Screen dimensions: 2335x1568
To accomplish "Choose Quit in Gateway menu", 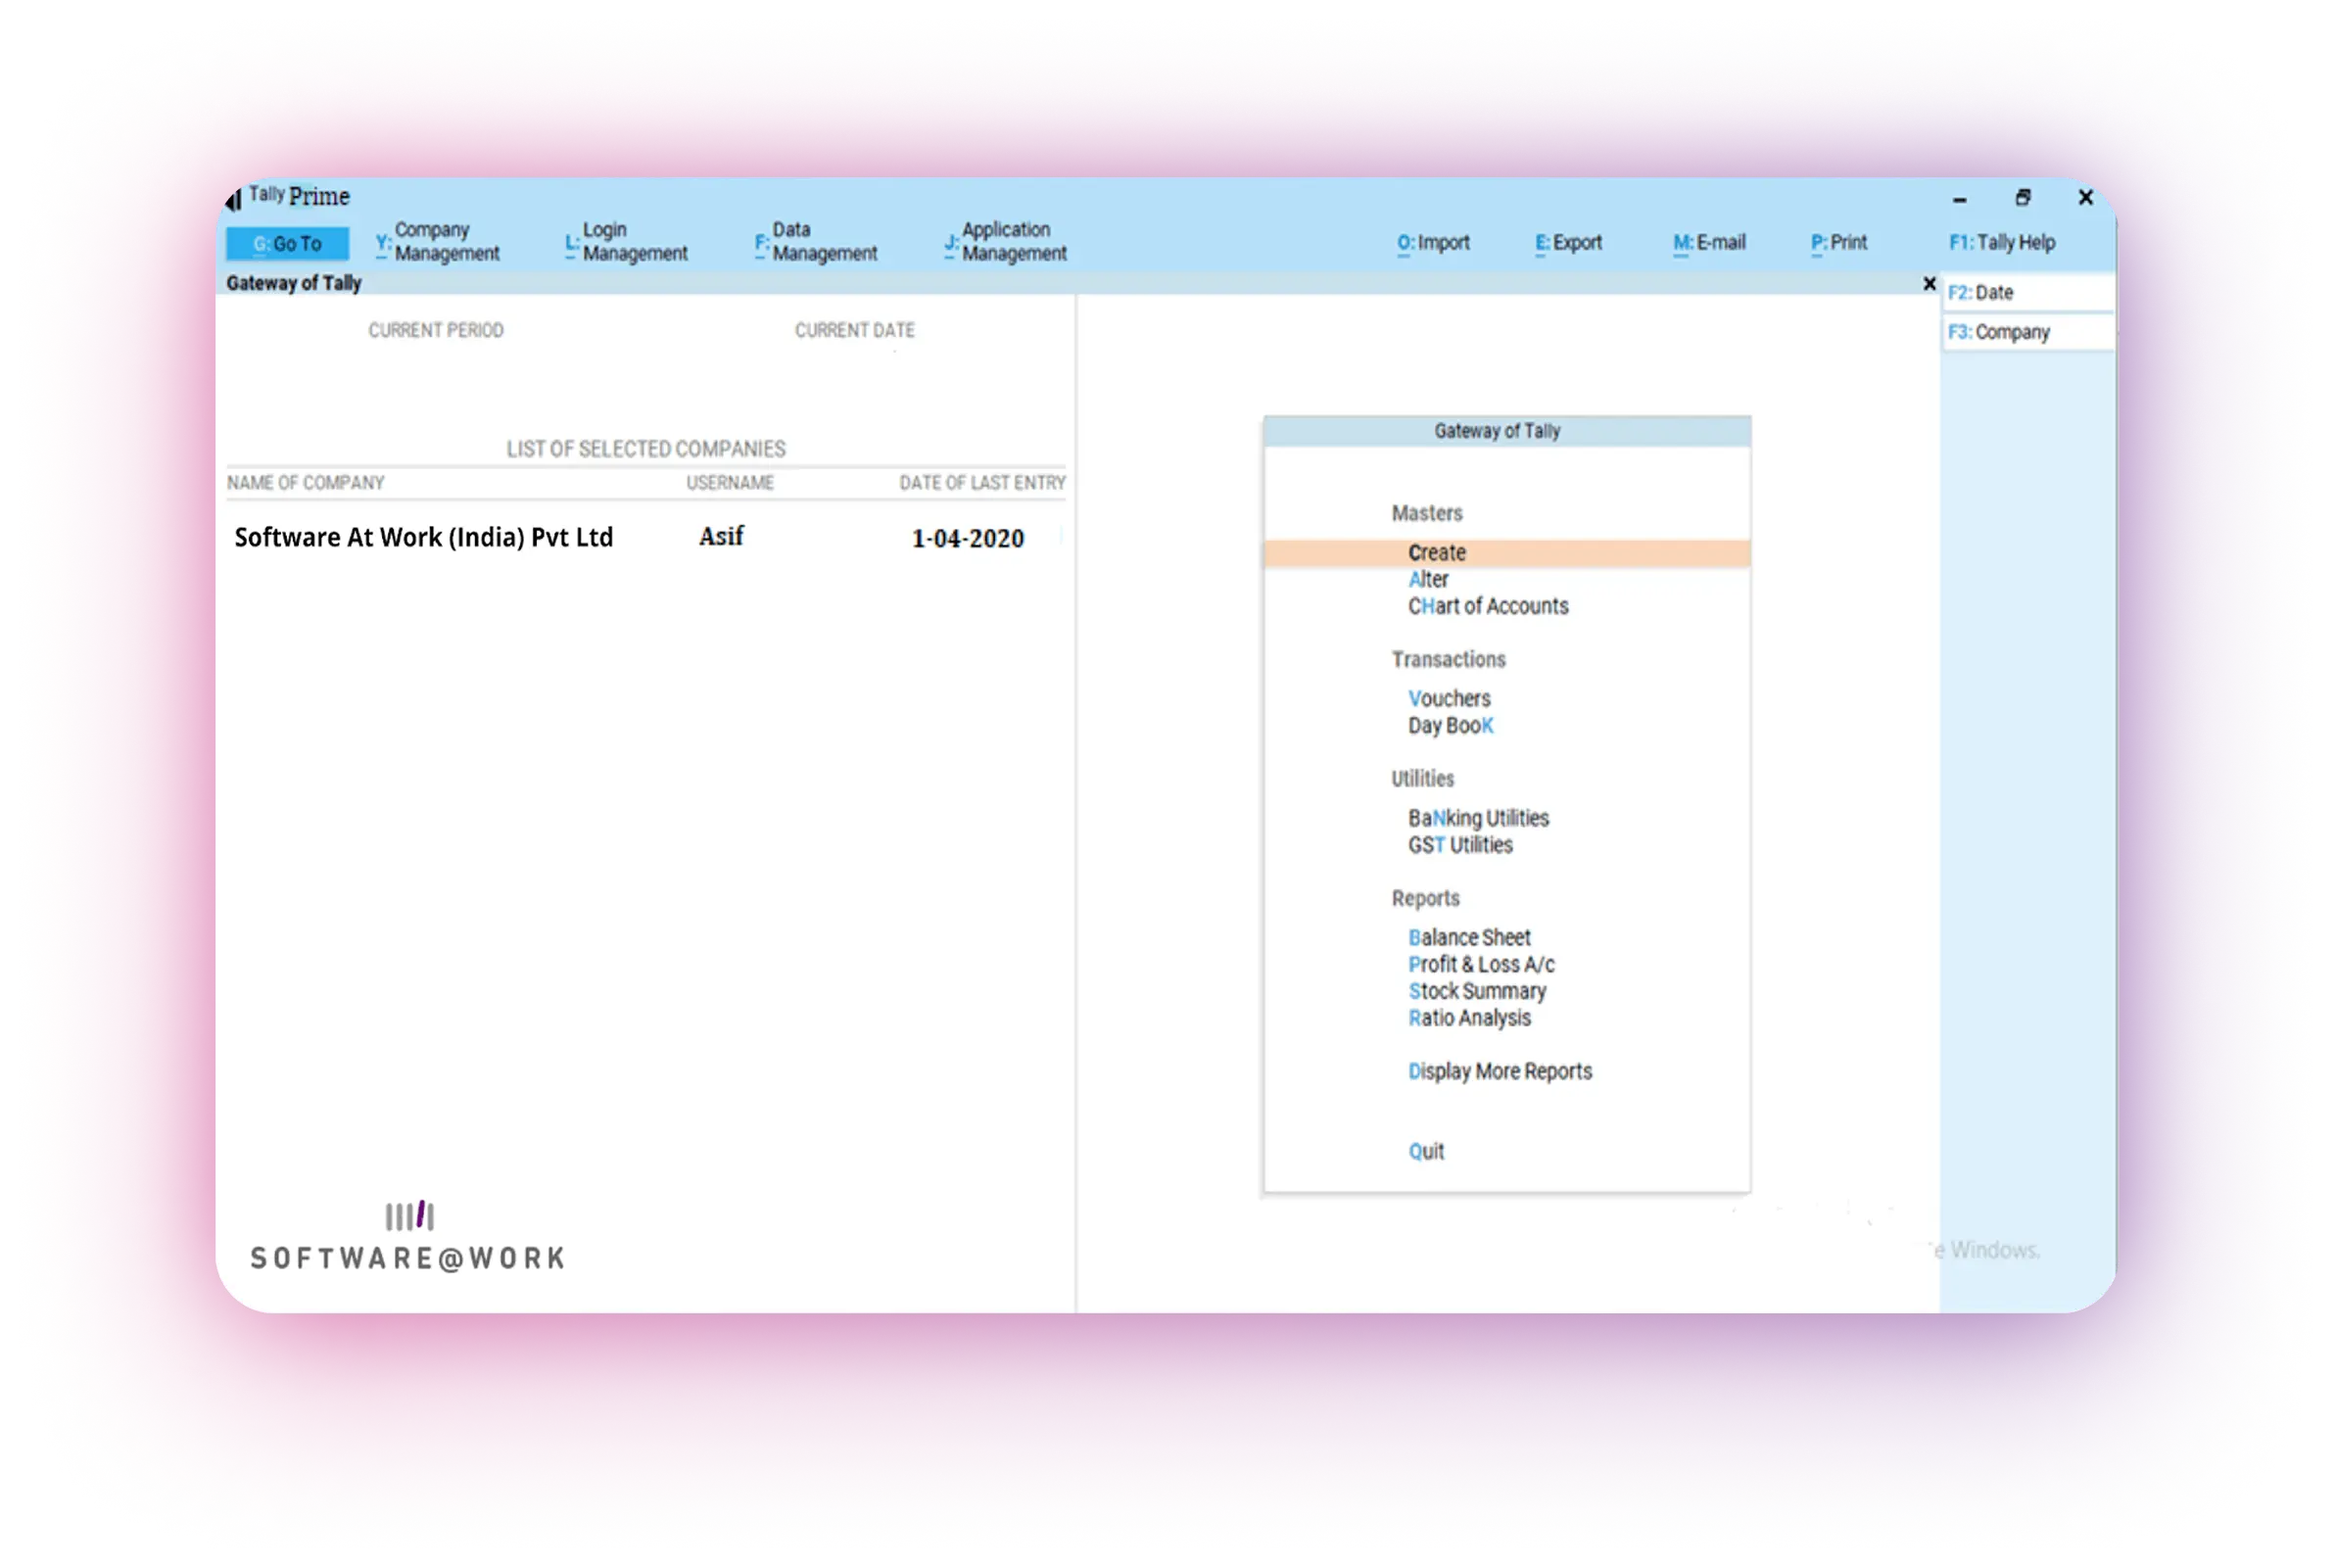I will pos(1425,1152).
